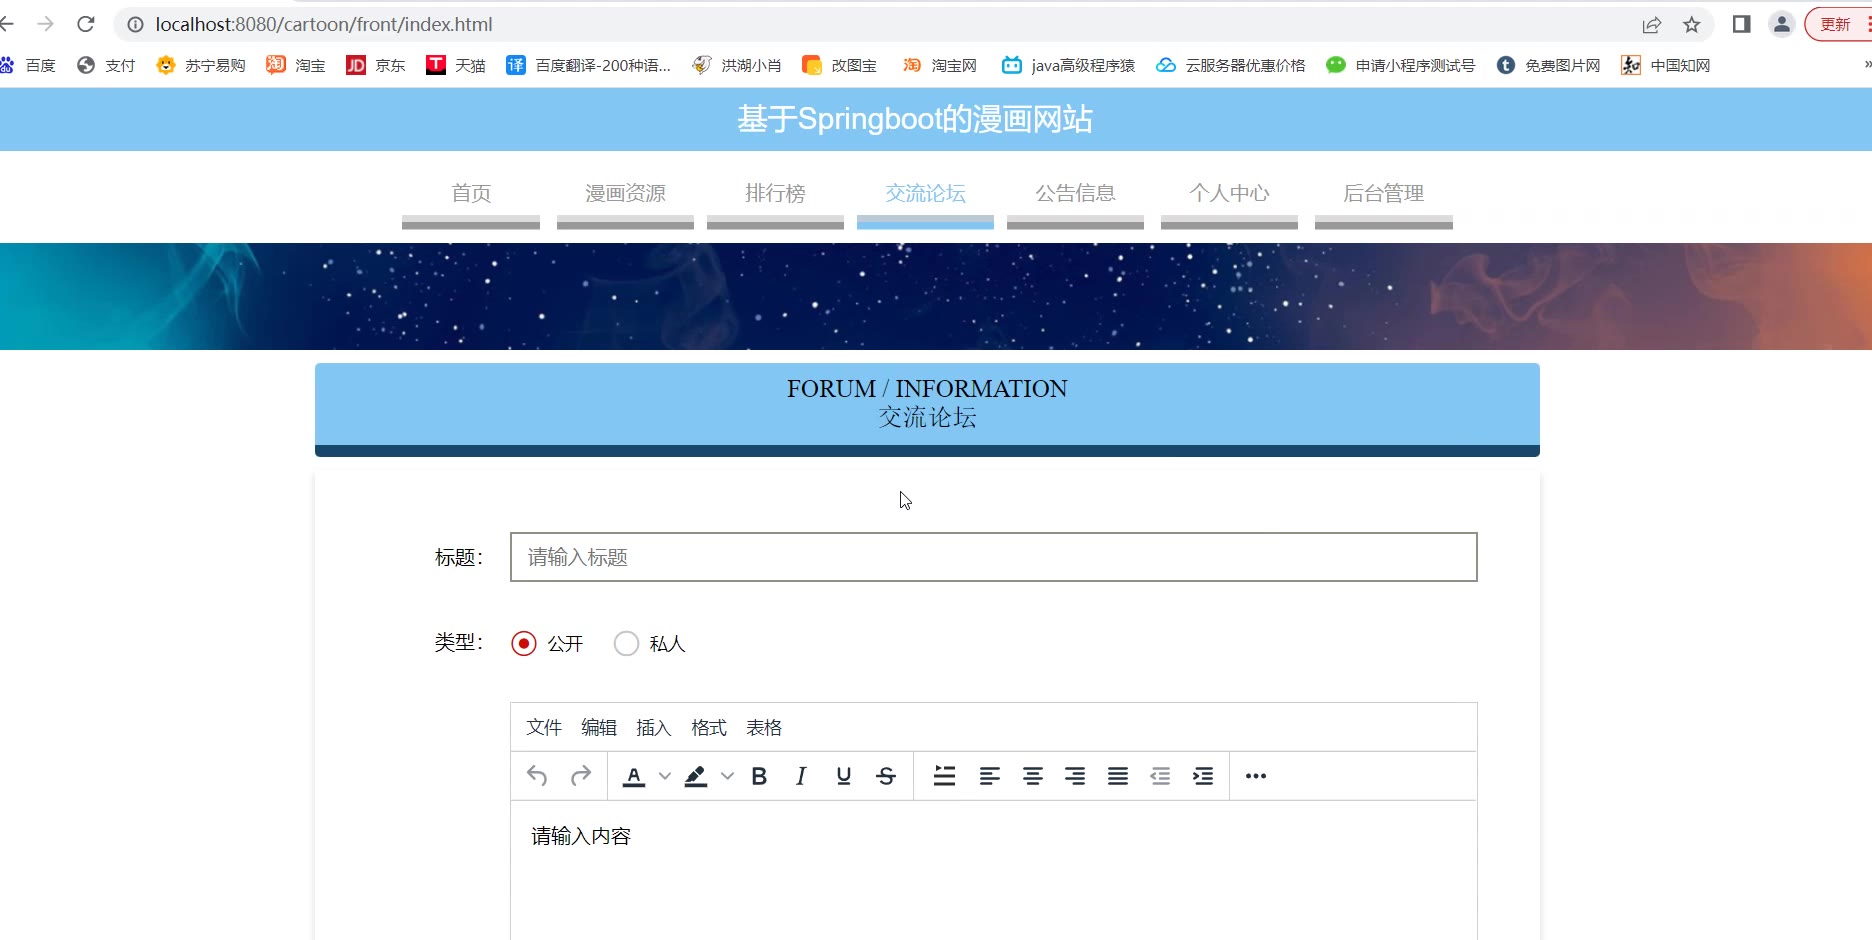Align text left
Image resolution: width=1872 pixels, height=940 pixels.
point(990,776)
